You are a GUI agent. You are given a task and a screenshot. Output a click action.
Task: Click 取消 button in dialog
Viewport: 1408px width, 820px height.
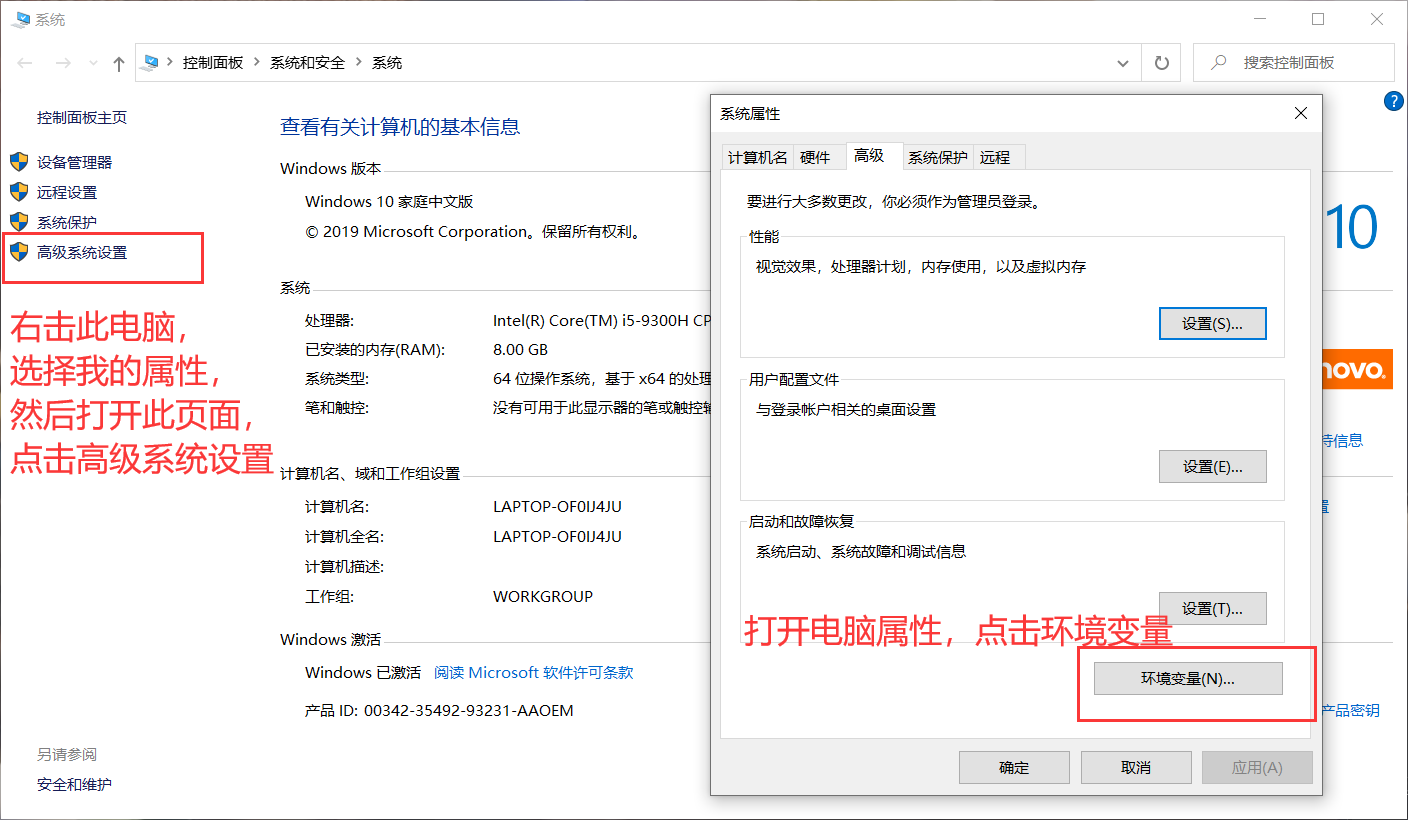coord(1136,767)
